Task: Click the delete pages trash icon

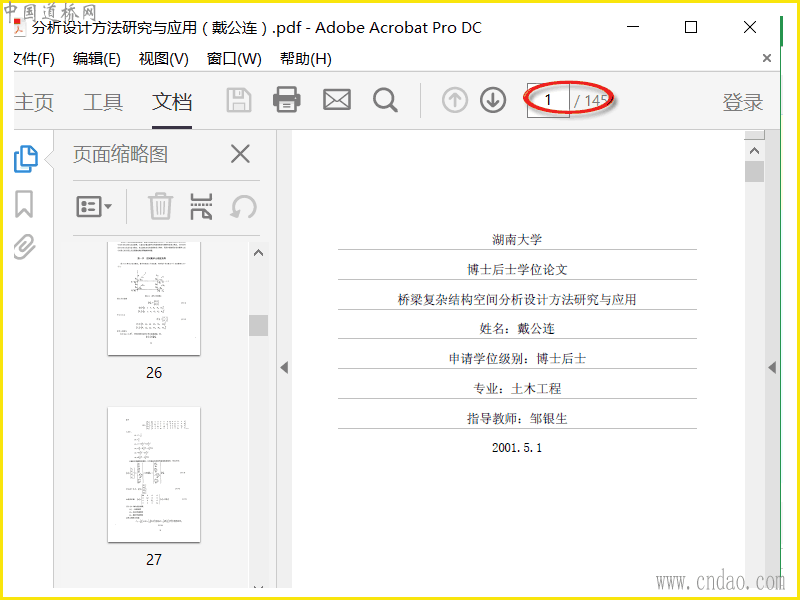Action: coord(160,206)
